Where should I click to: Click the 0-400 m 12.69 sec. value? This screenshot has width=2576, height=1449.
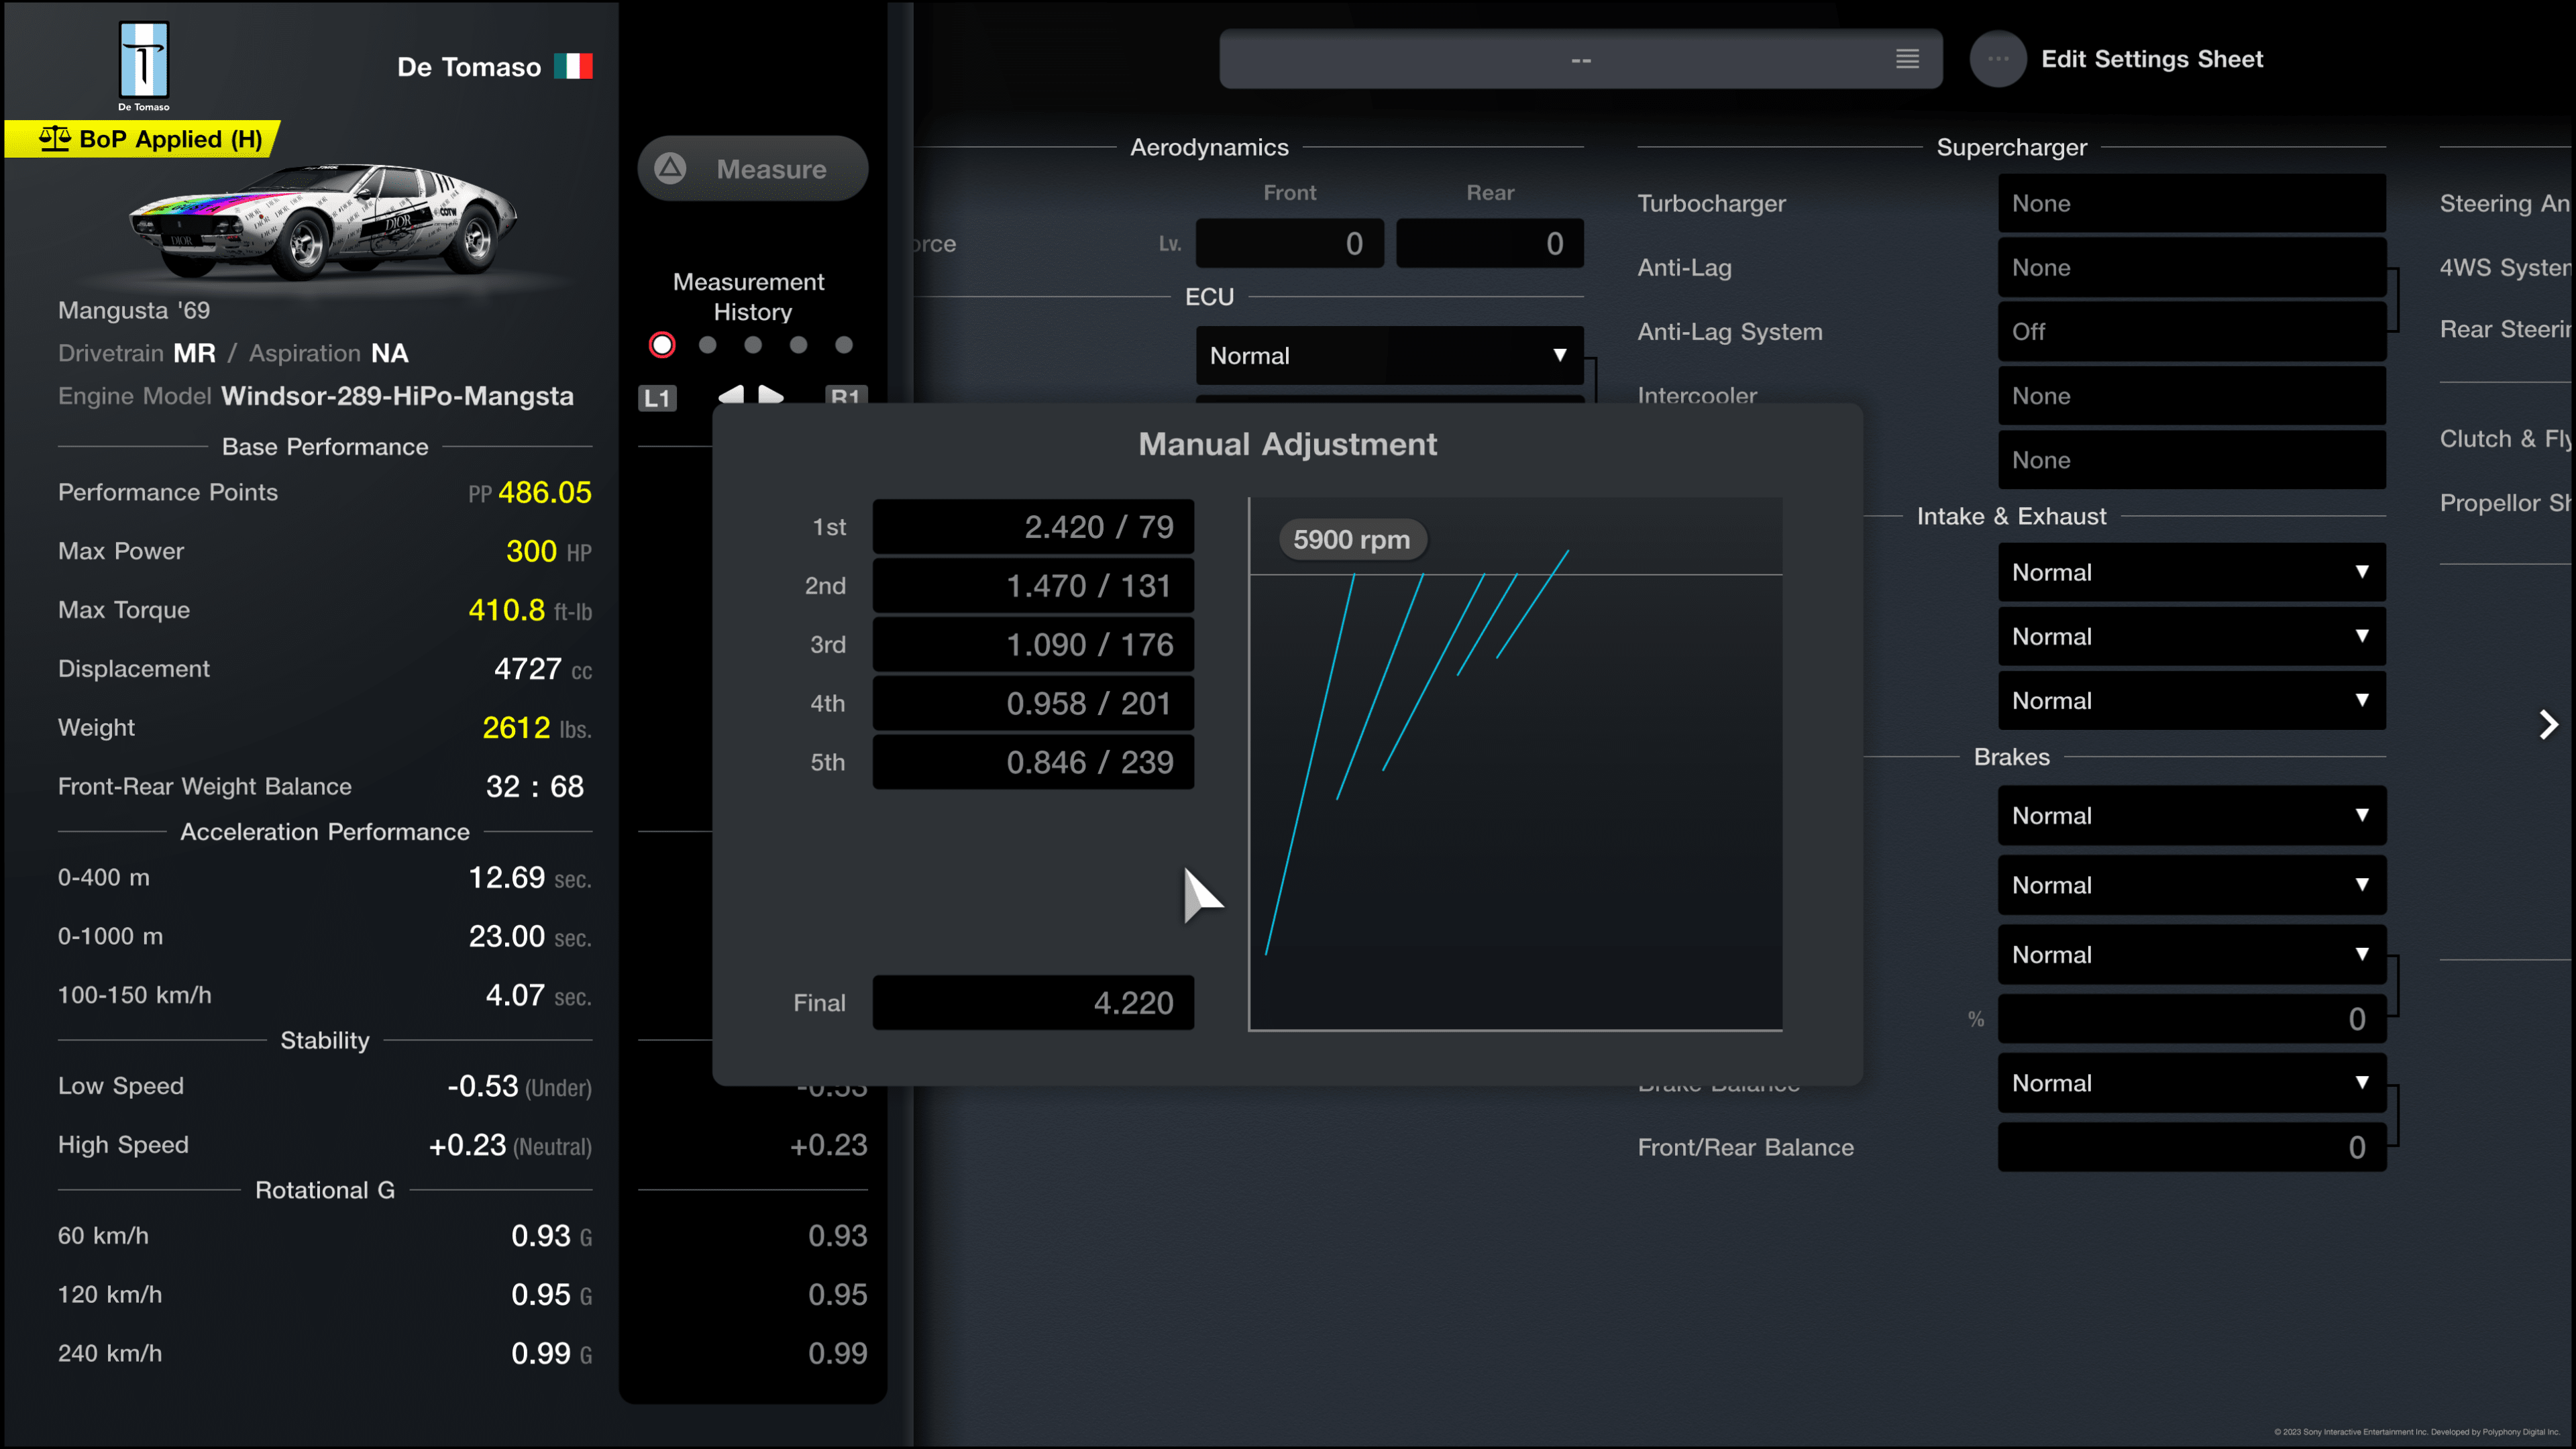[x=530, y=878]
